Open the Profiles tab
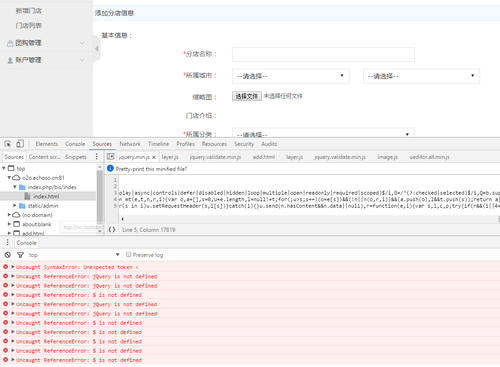 (x=185, y=144)
